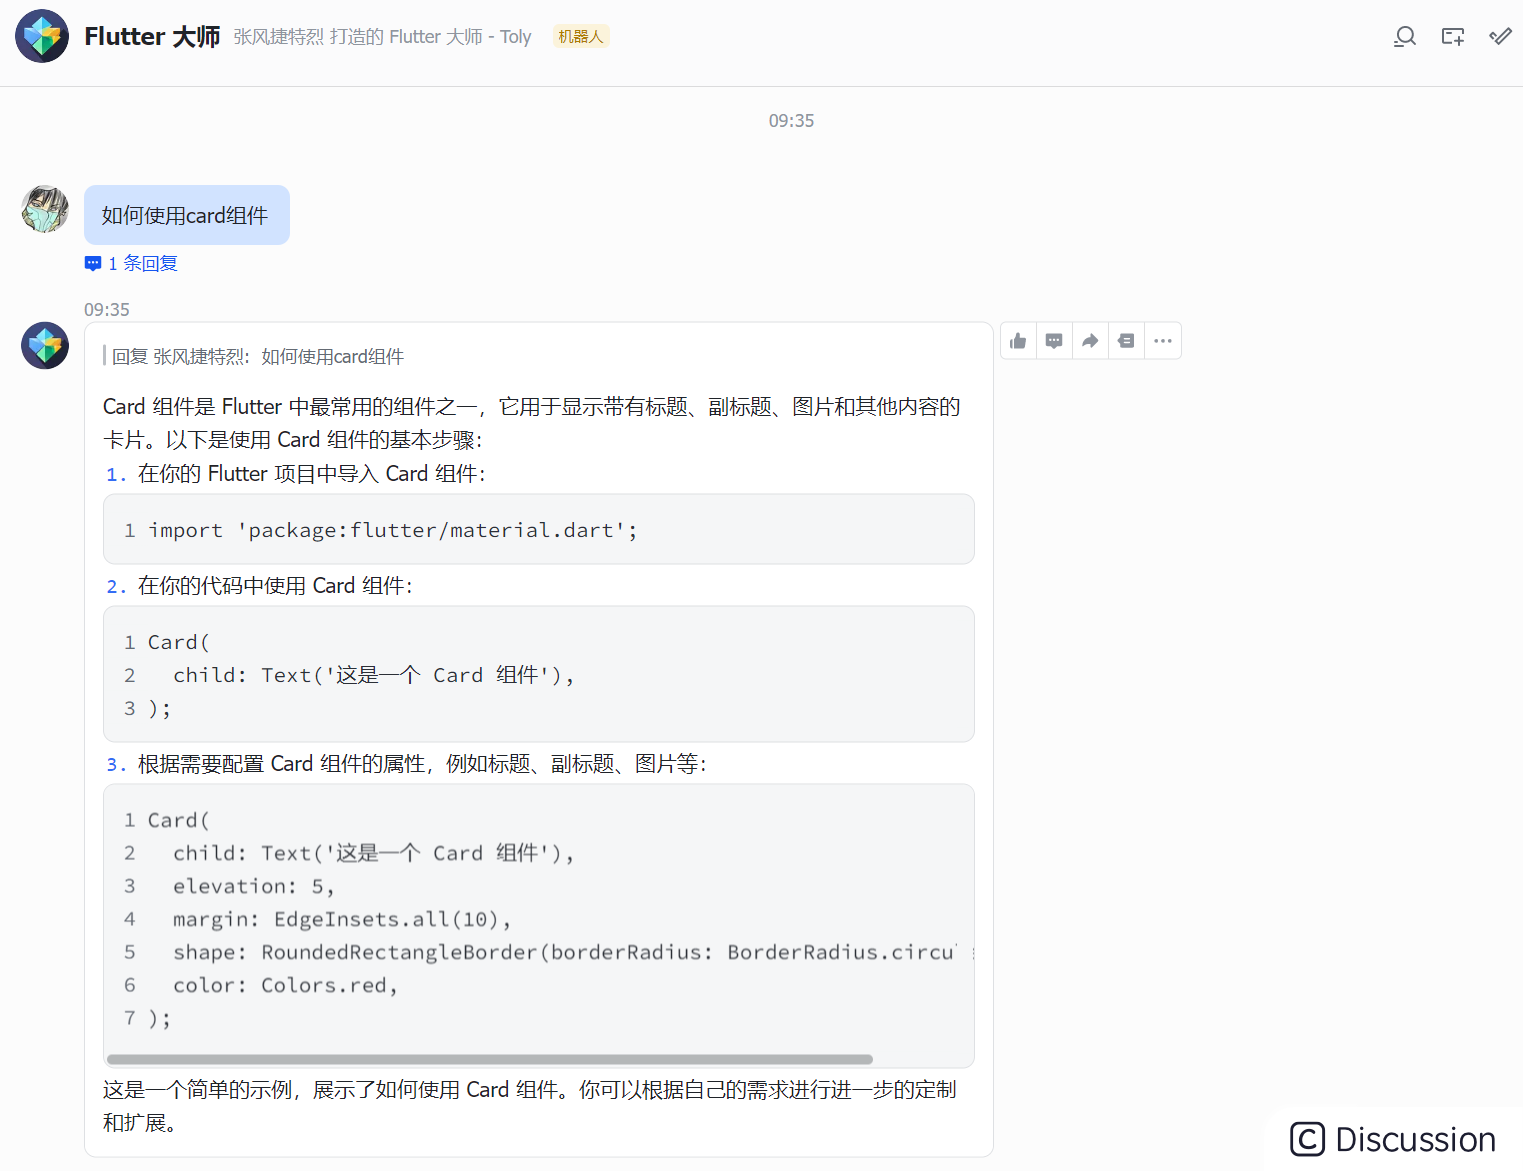1523x1171 pixels.
Task: Click the Flutter 大师 chat title
Action: pyautogui.click(x=152, y=37)
